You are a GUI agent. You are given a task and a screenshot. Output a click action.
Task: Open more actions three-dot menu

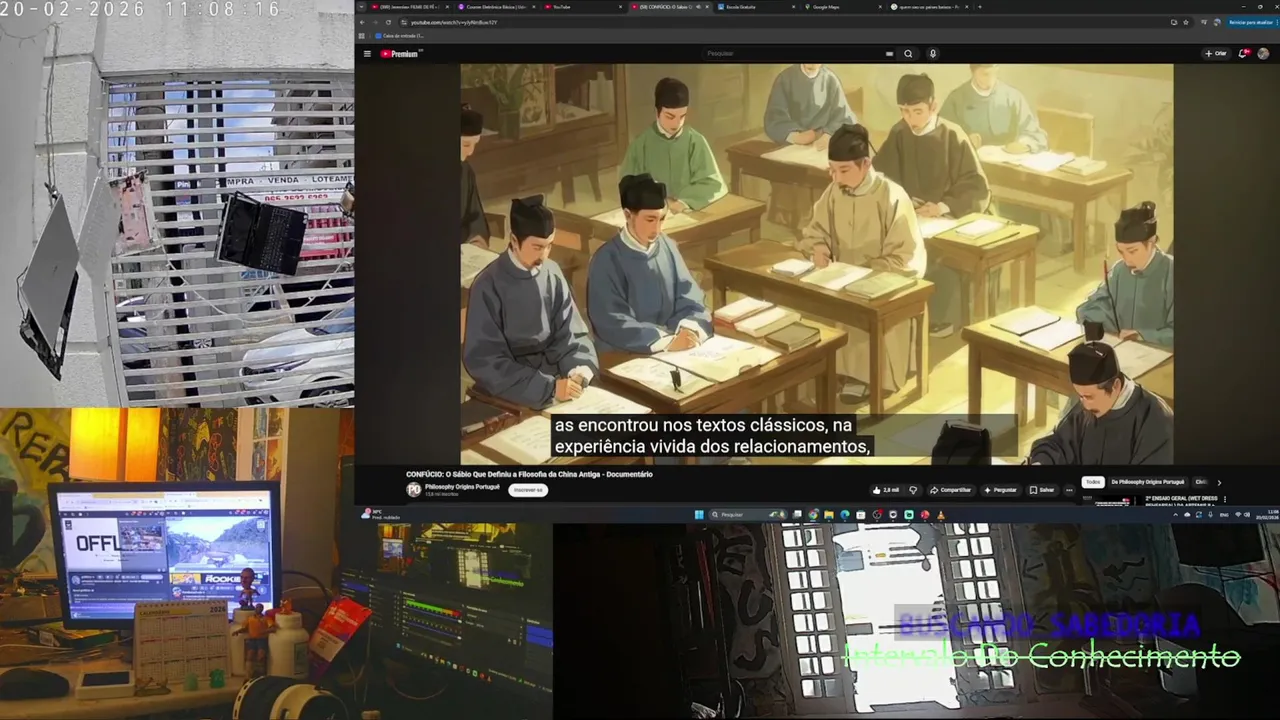[x=1069, y=490]
